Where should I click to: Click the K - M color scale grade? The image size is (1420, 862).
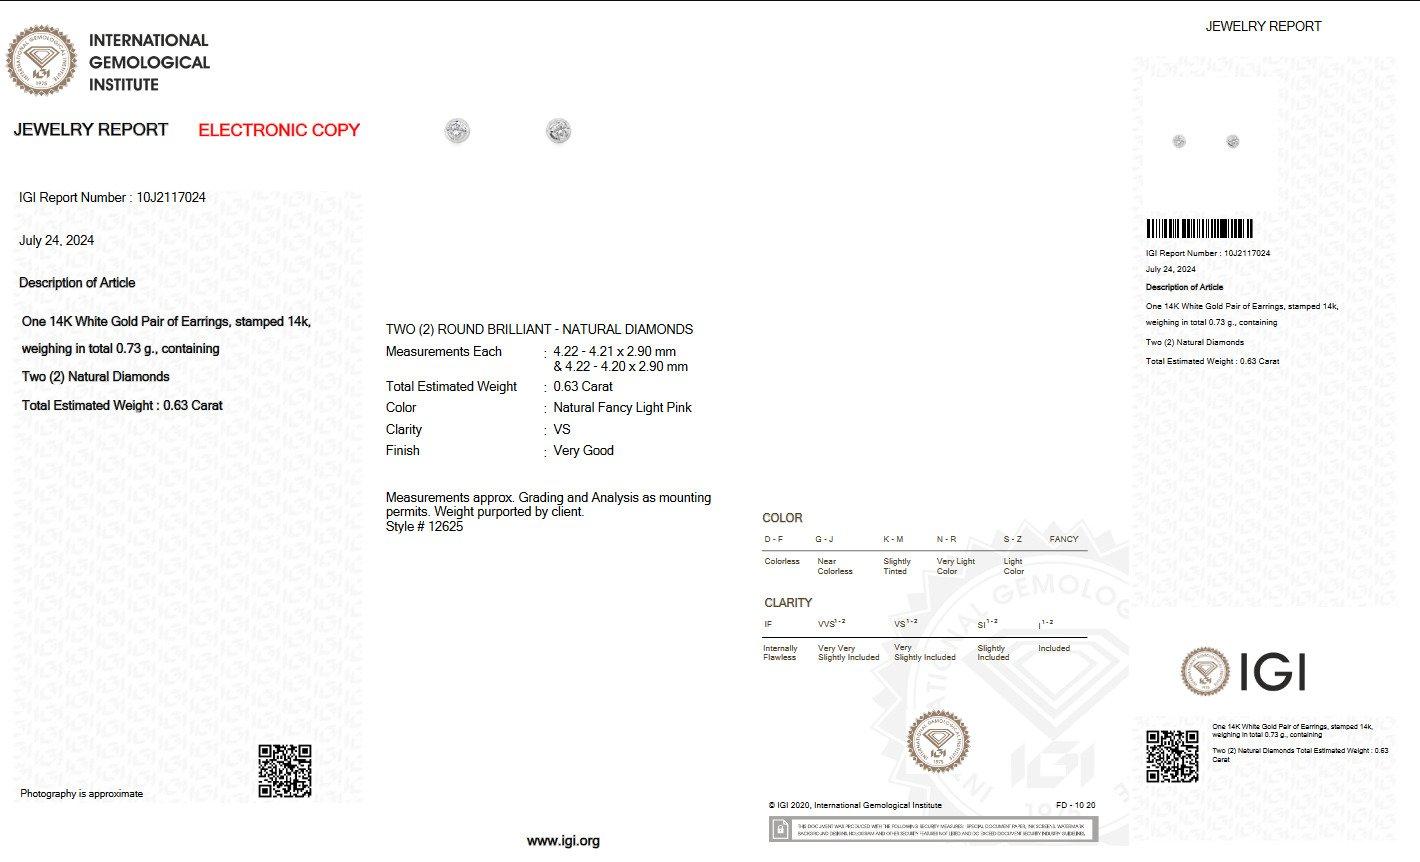click(893, 539)
